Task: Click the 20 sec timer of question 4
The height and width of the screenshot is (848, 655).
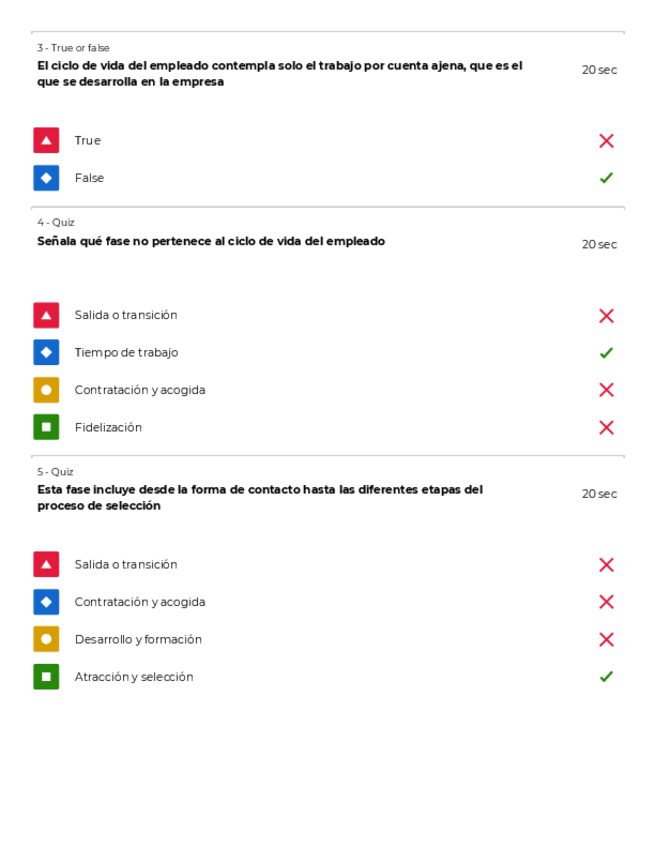Action: [x=599, y=245]
